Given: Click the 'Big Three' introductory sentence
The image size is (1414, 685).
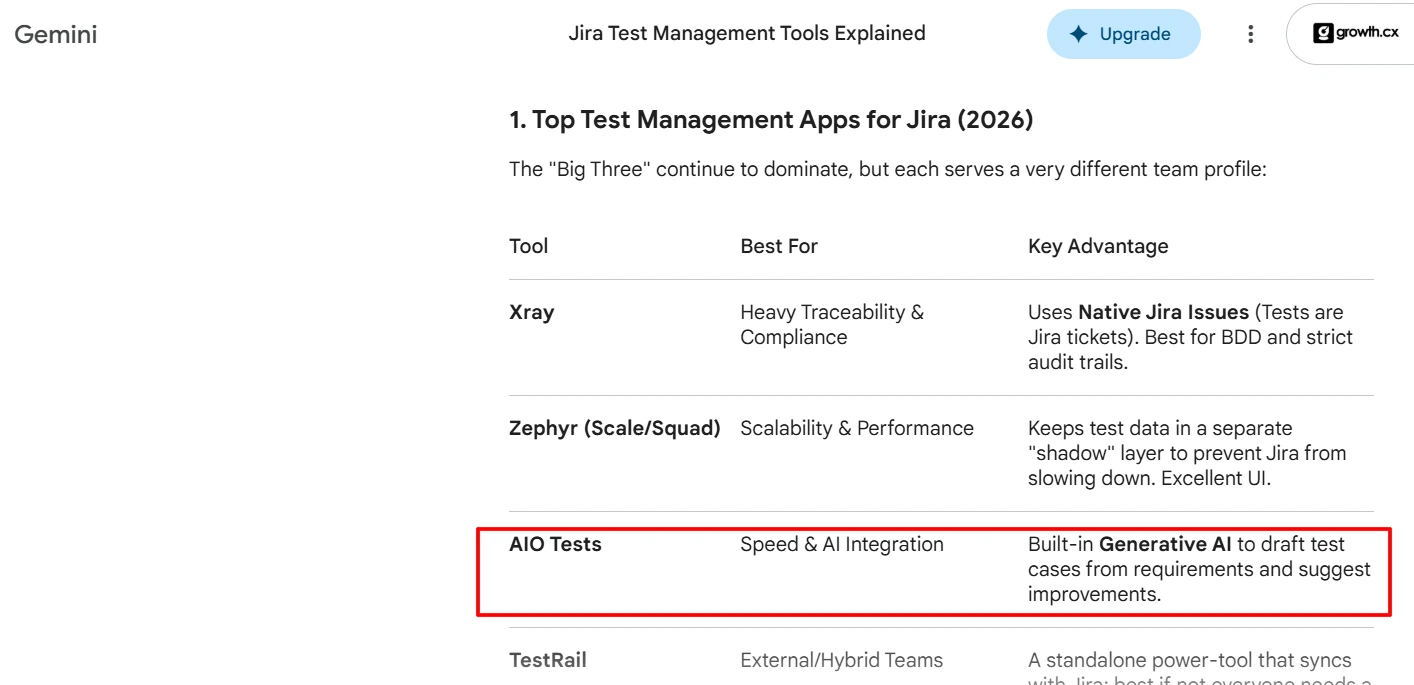Looking at the screenshot, I should (x=888, y=169).
